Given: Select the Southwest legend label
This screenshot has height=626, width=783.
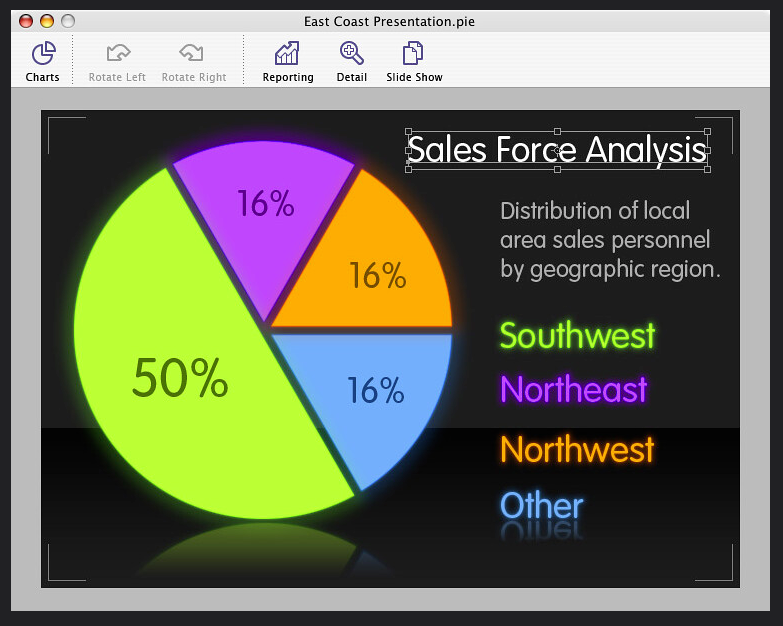Looking at the screenshot, I should pyautogui.click(x=577, y=335).
